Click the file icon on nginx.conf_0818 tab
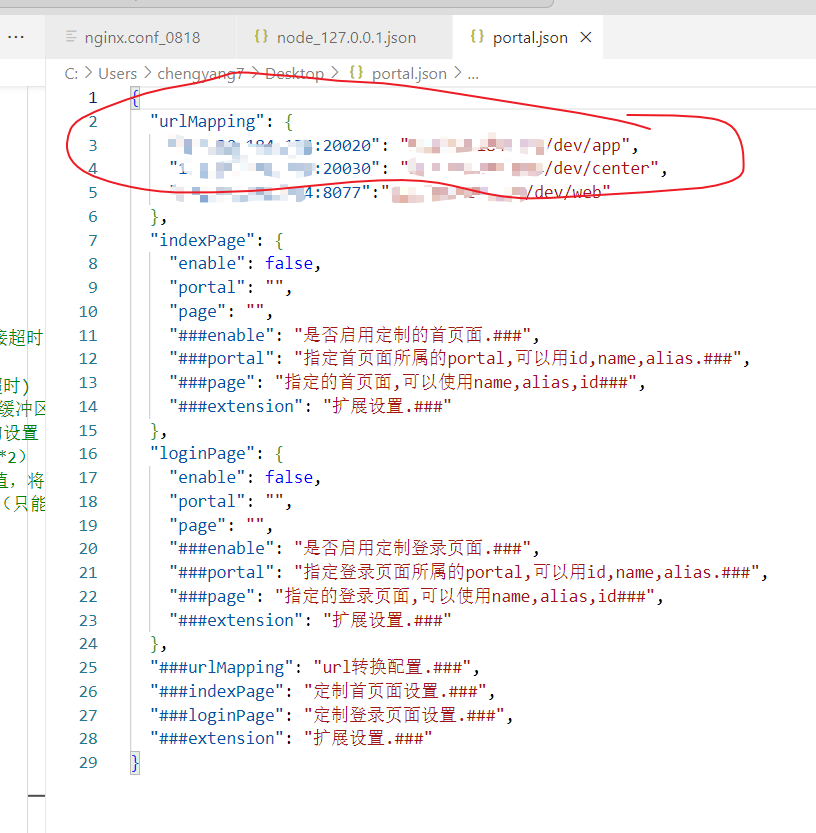Viewport: 816px width, 833px height. 70,37
